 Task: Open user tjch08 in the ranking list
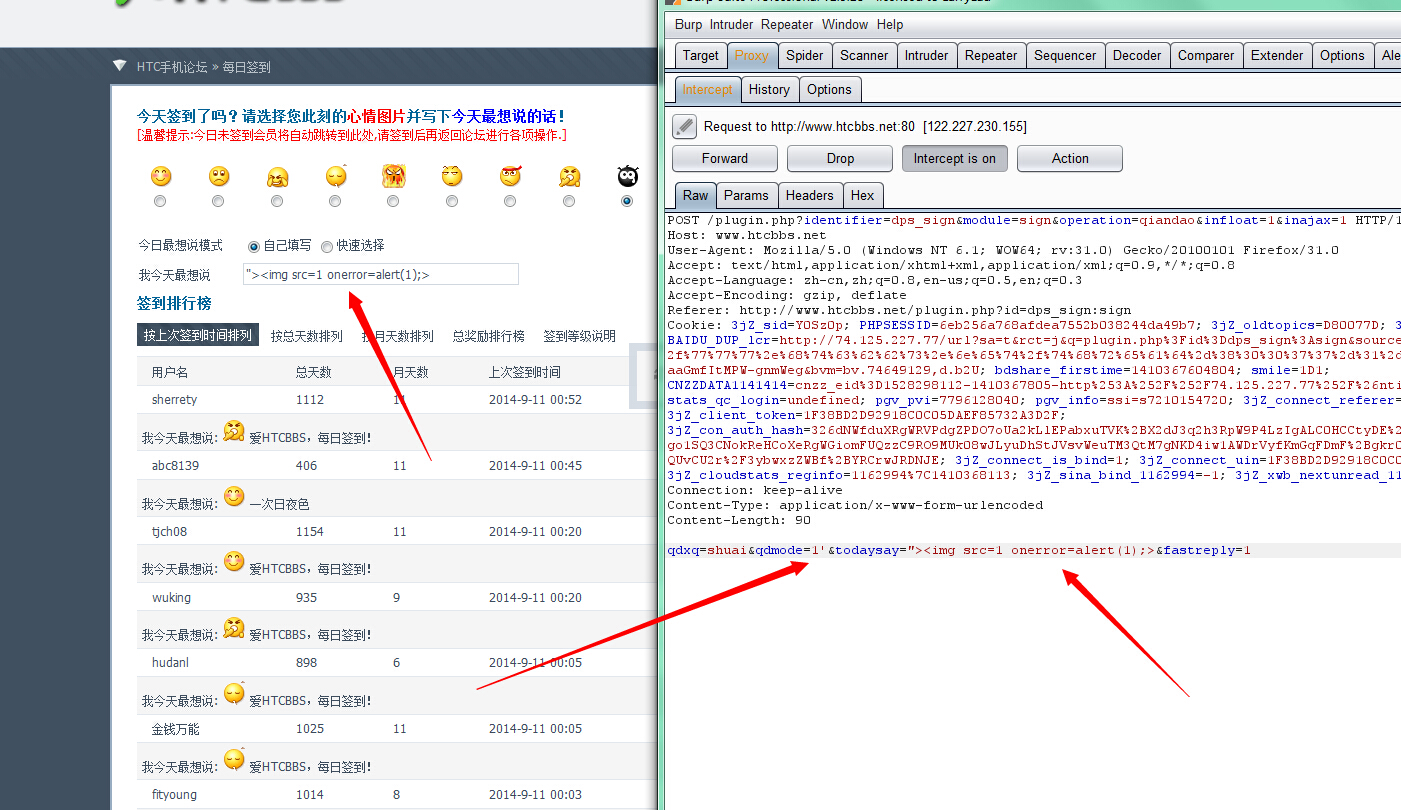[169, 531]
